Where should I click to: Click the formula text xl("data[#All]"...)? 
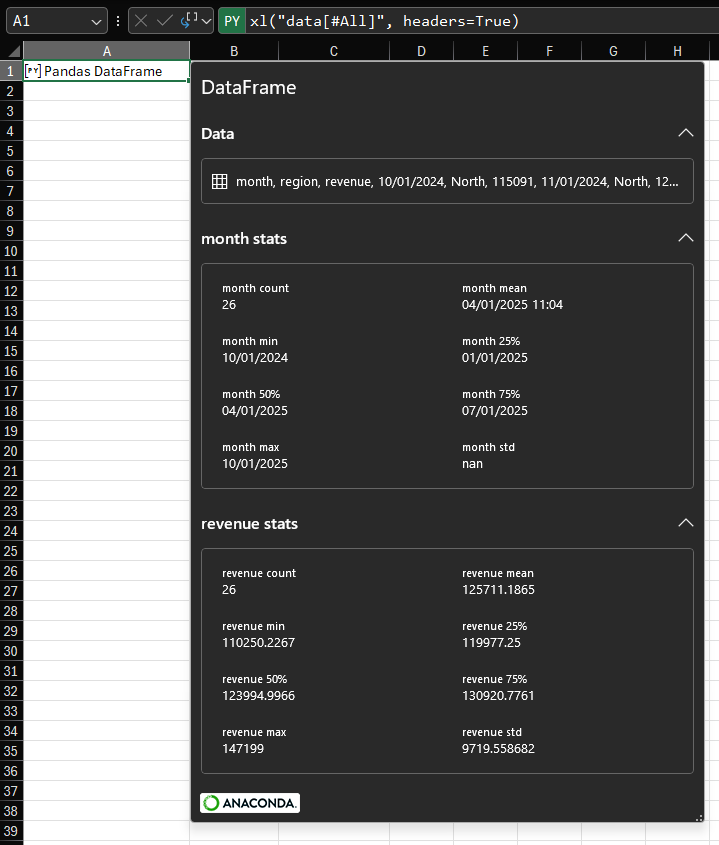point(385,21)
